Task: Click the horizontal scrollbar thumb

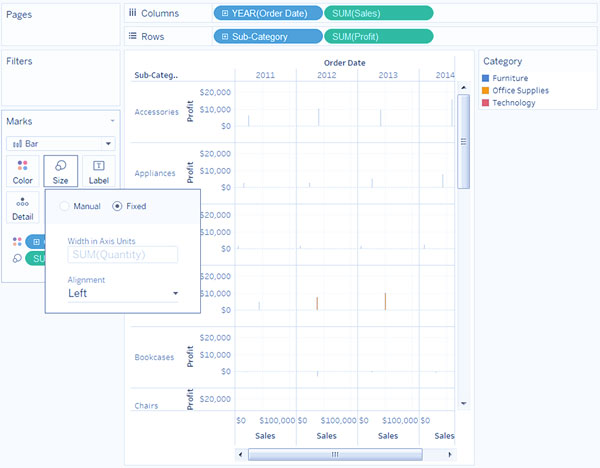Action: pyautogui.click(x=335, y=455)
